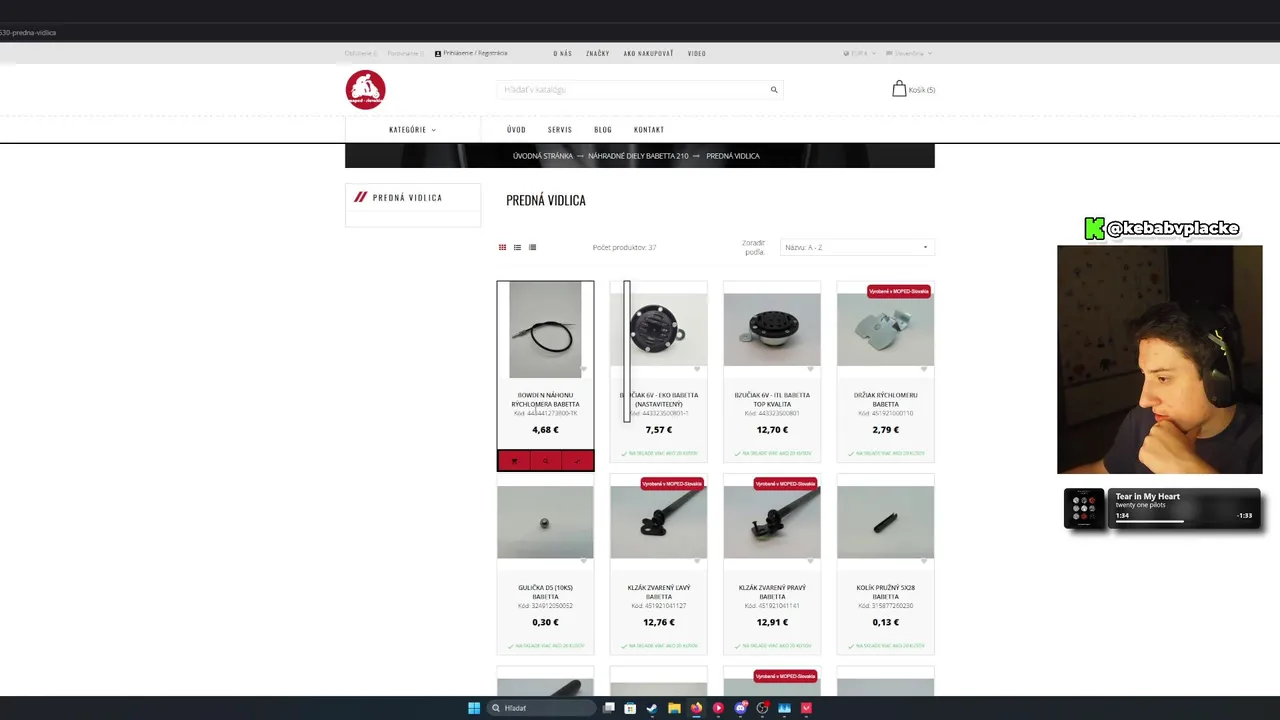Click Držiak rýchlomeru Babetta title
The image size is (1280, 720).
click(x=885, y=399)
